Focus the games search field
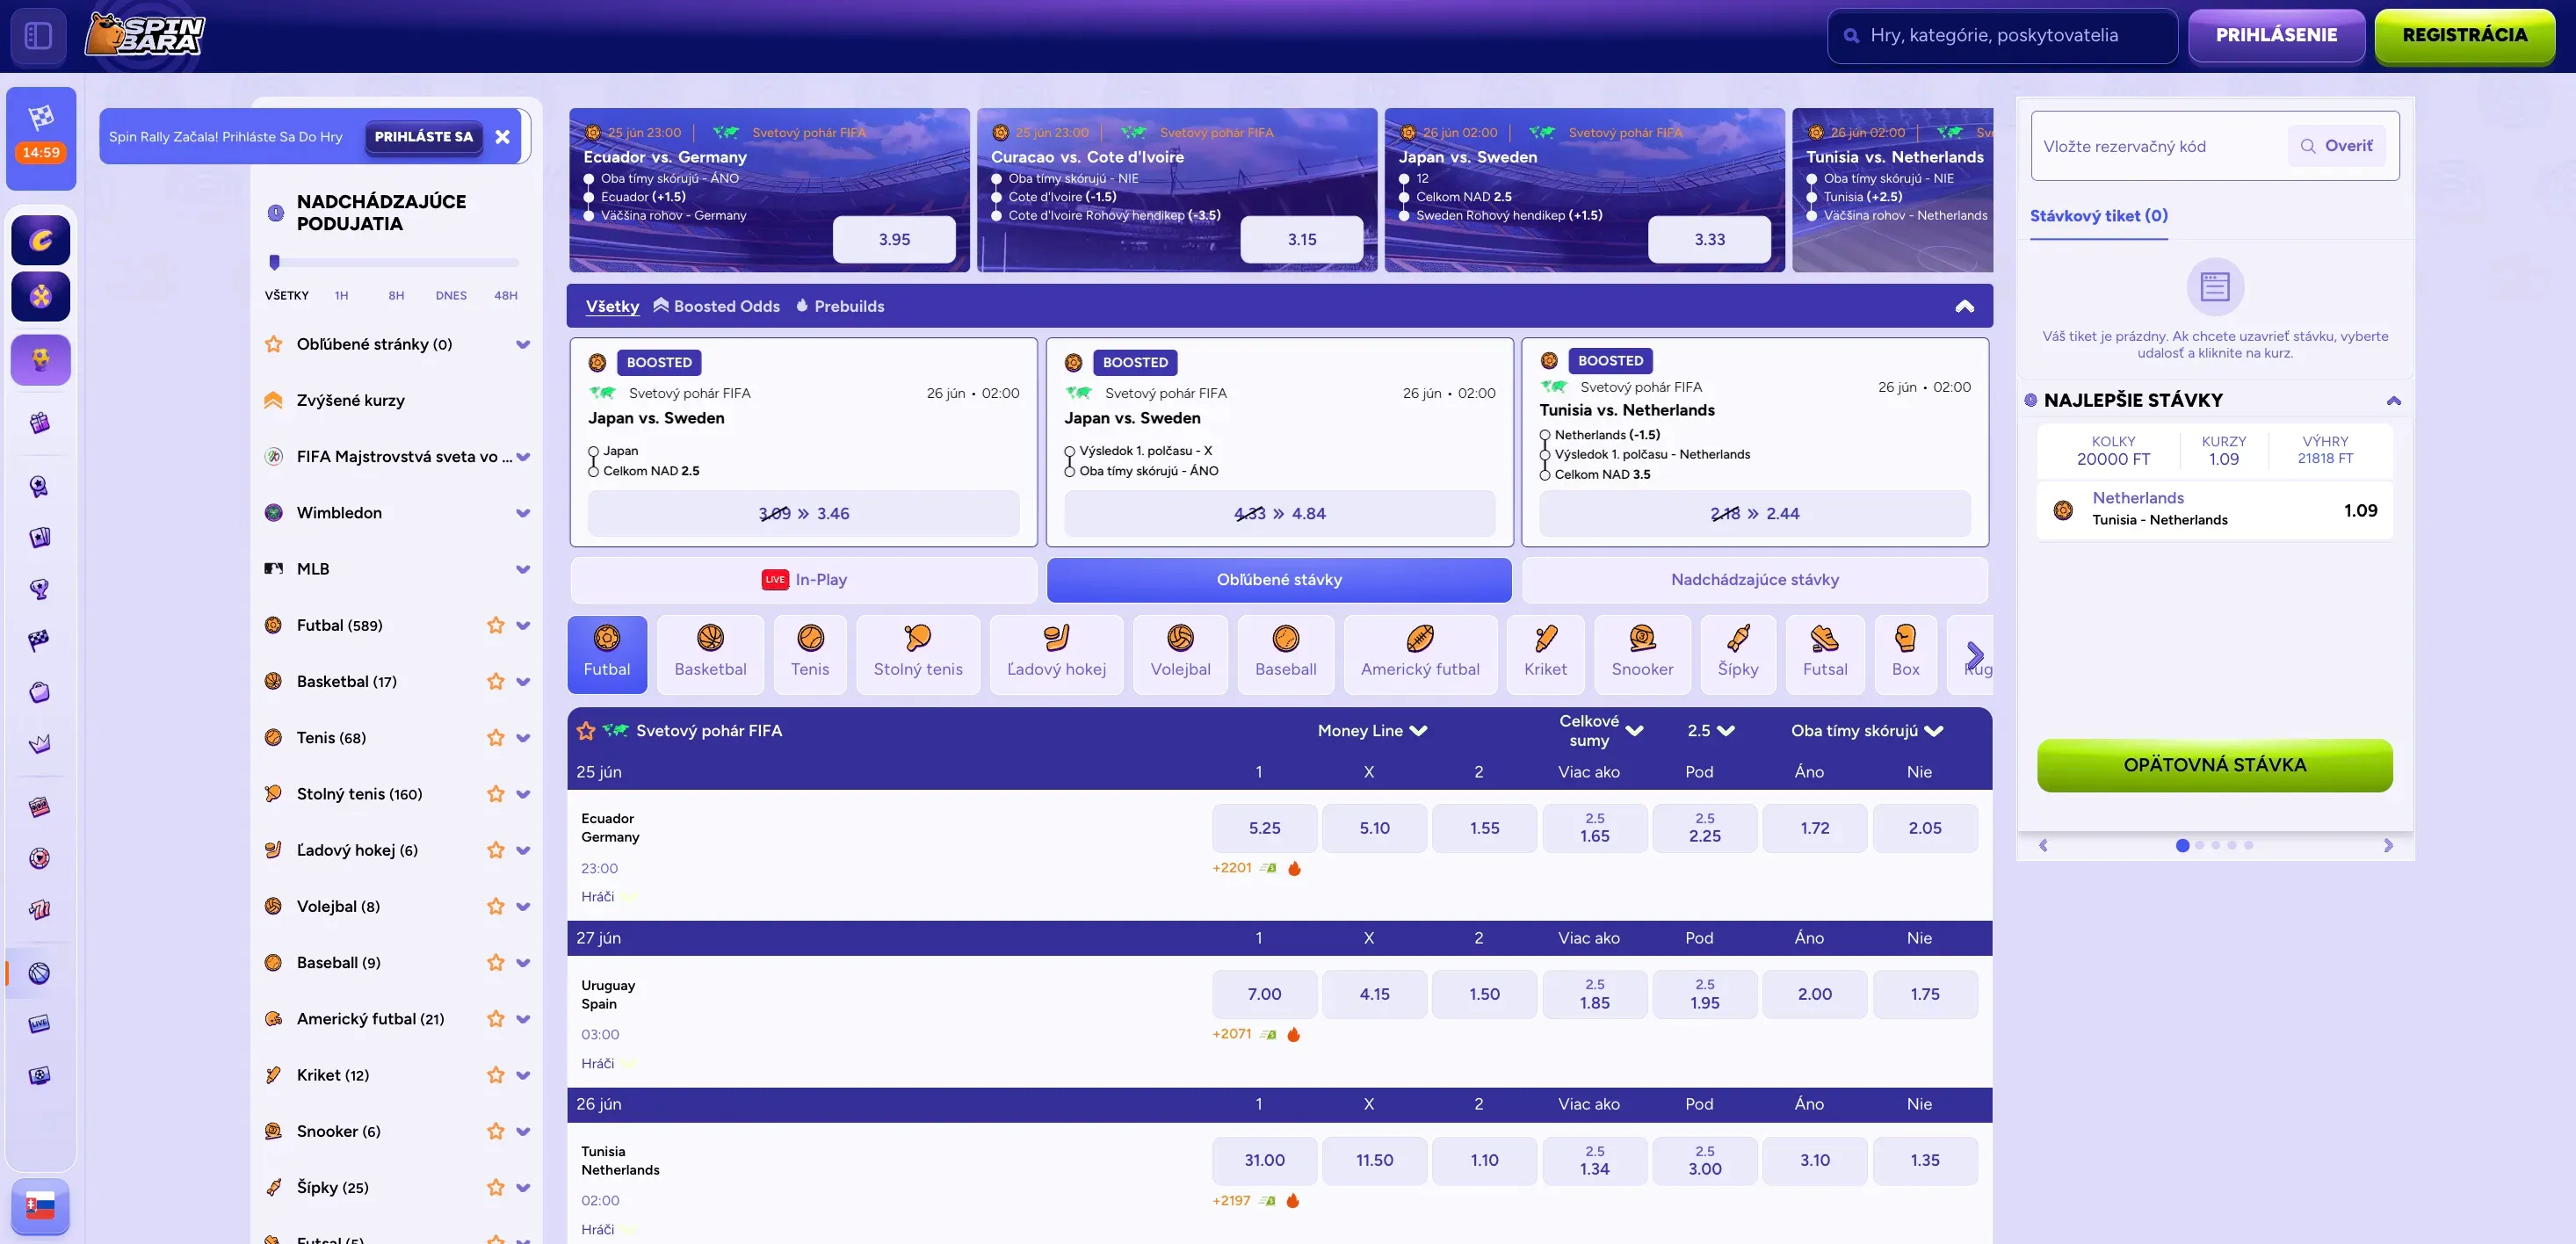Screen dimensions: 2576x1244 (x=2002, y=35)
